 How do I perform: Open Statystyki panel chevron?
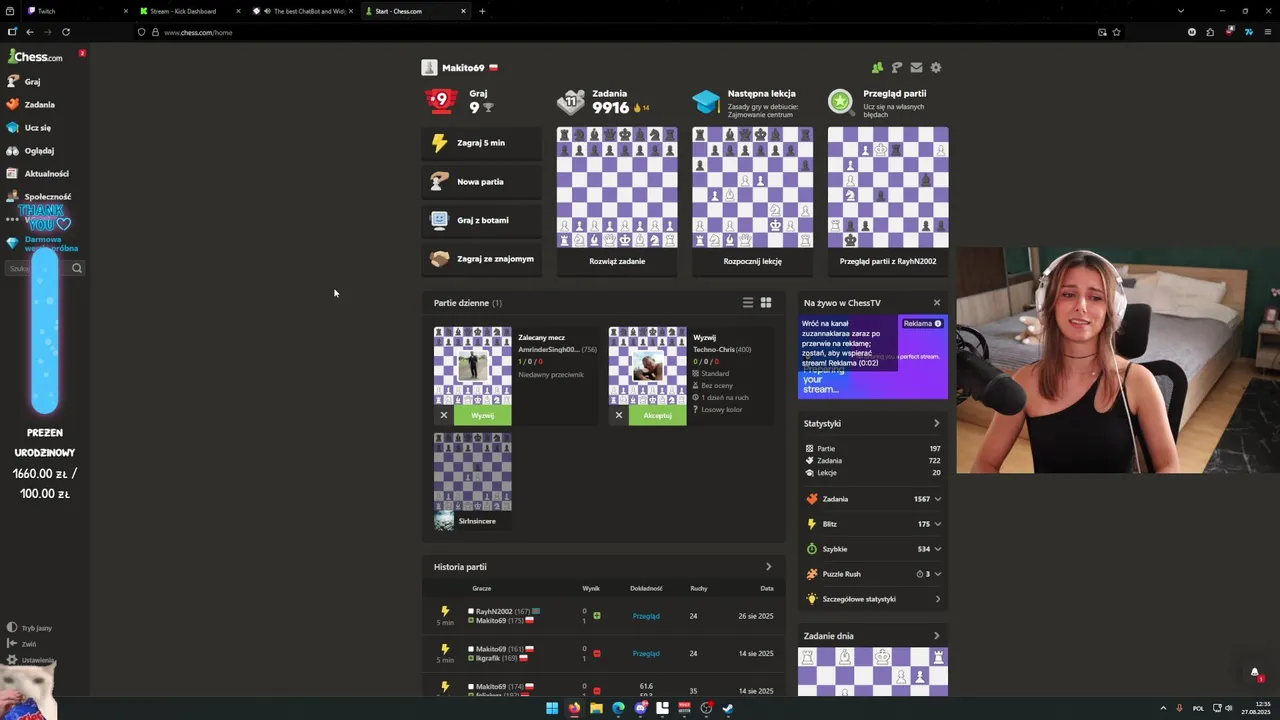pyautogui.click(x=937, y=423)
